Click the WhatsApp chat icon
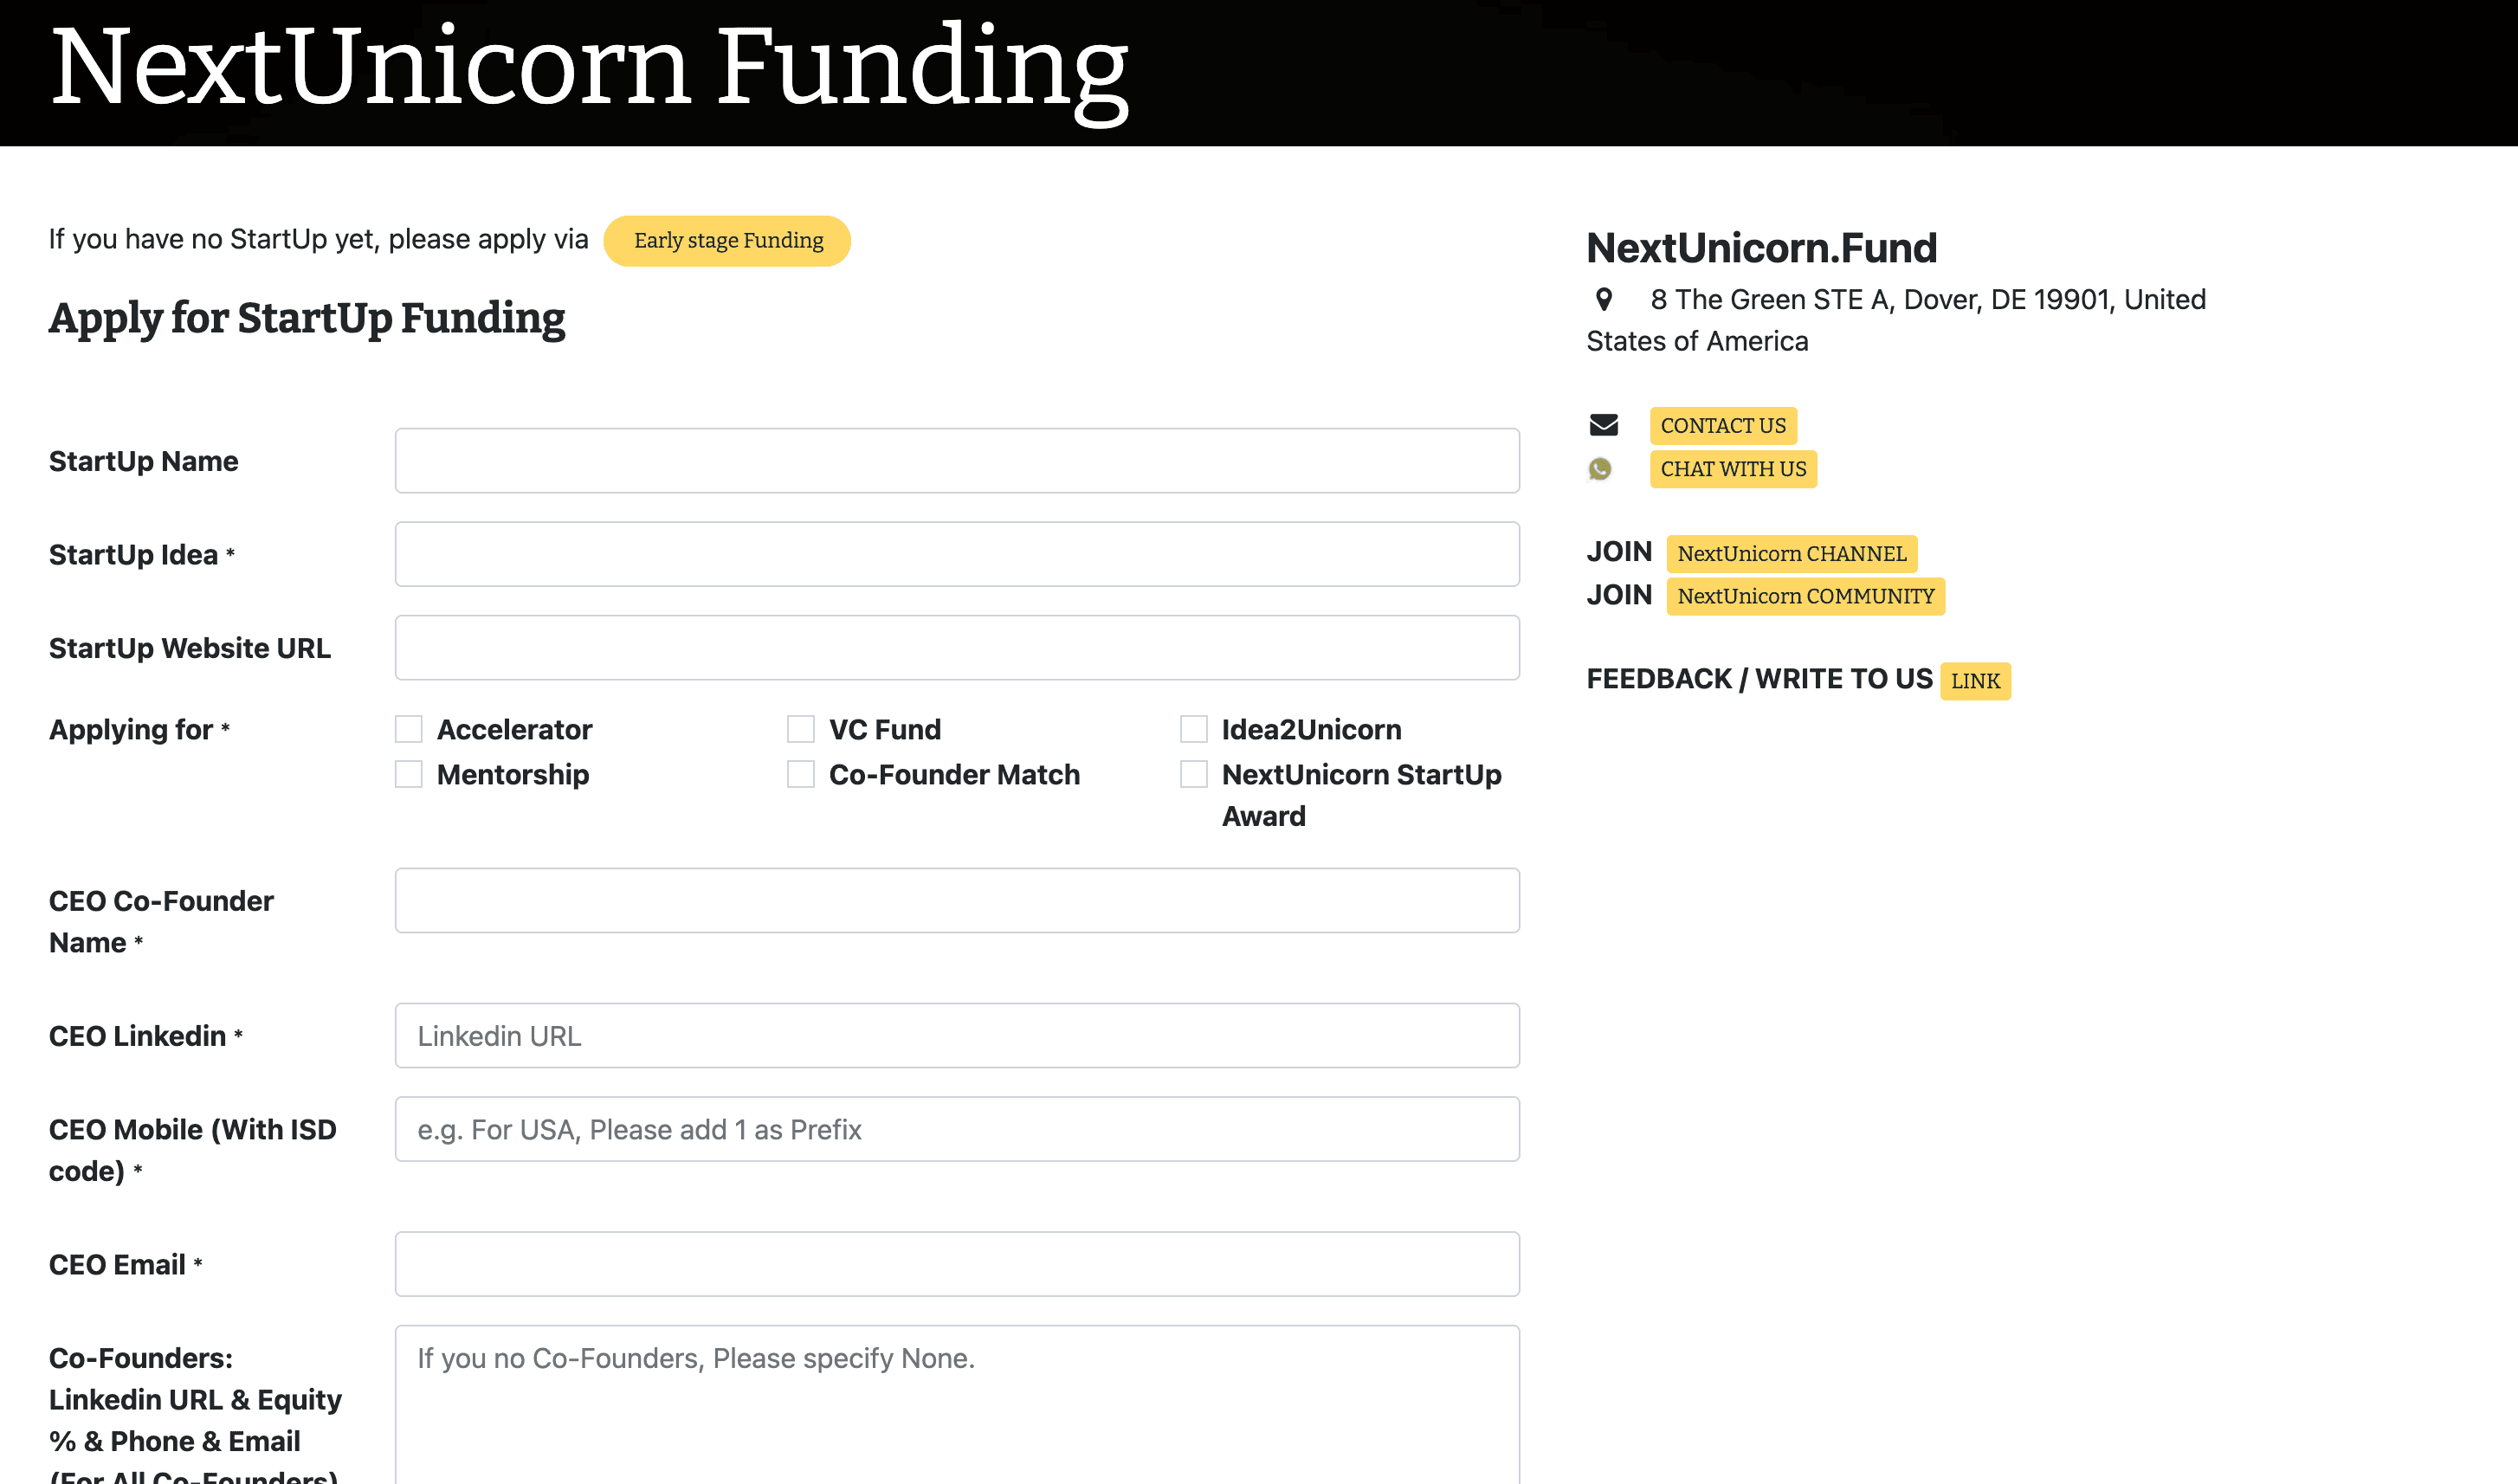The height and width of the screenshot is (1484, 2518). click(x=1600, y=469)
